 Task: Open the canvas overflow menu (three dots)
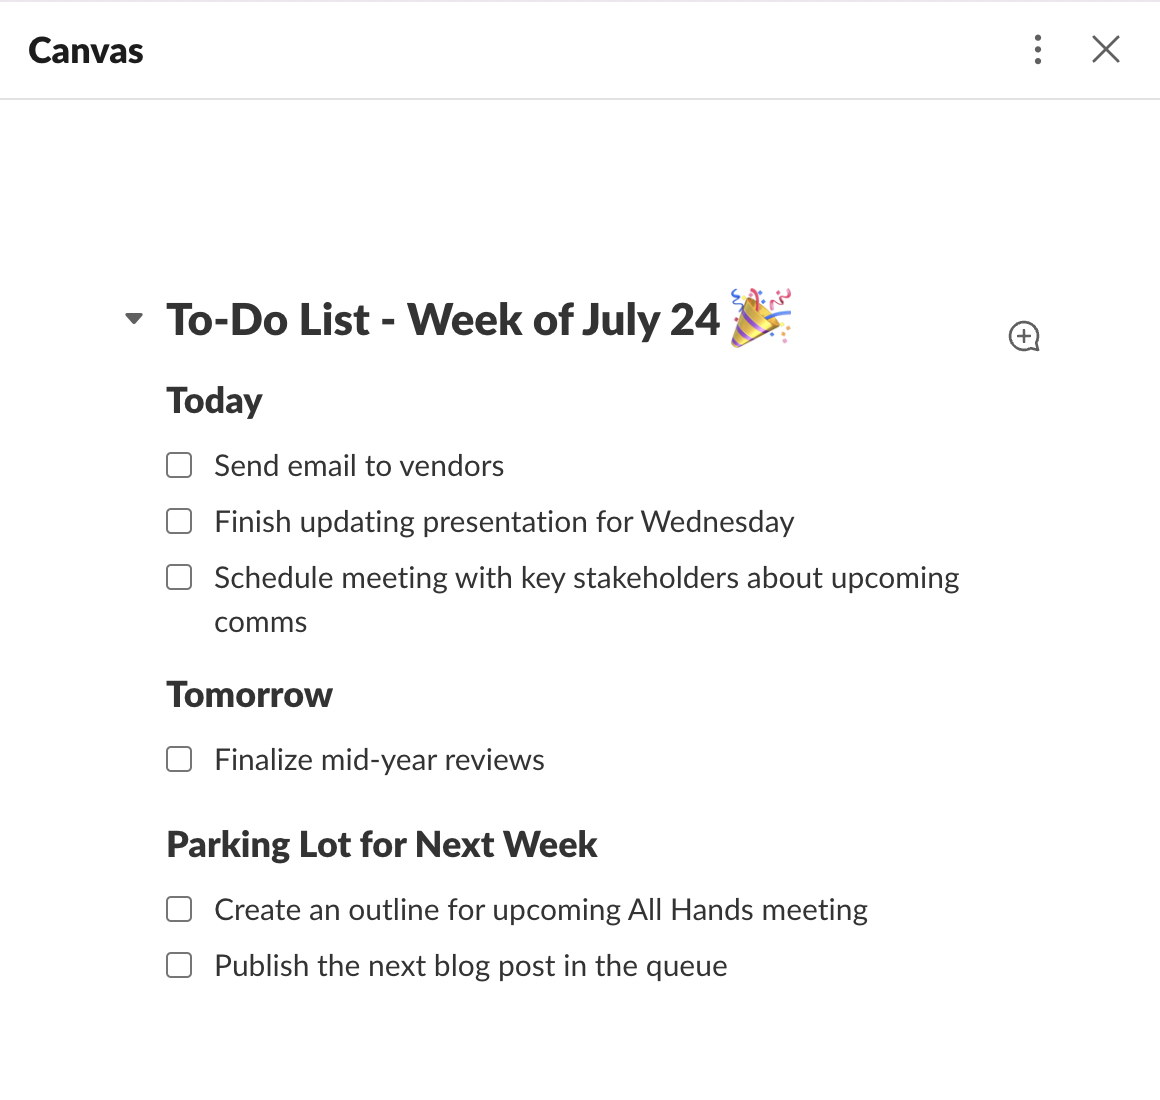tap(1038, 49)
